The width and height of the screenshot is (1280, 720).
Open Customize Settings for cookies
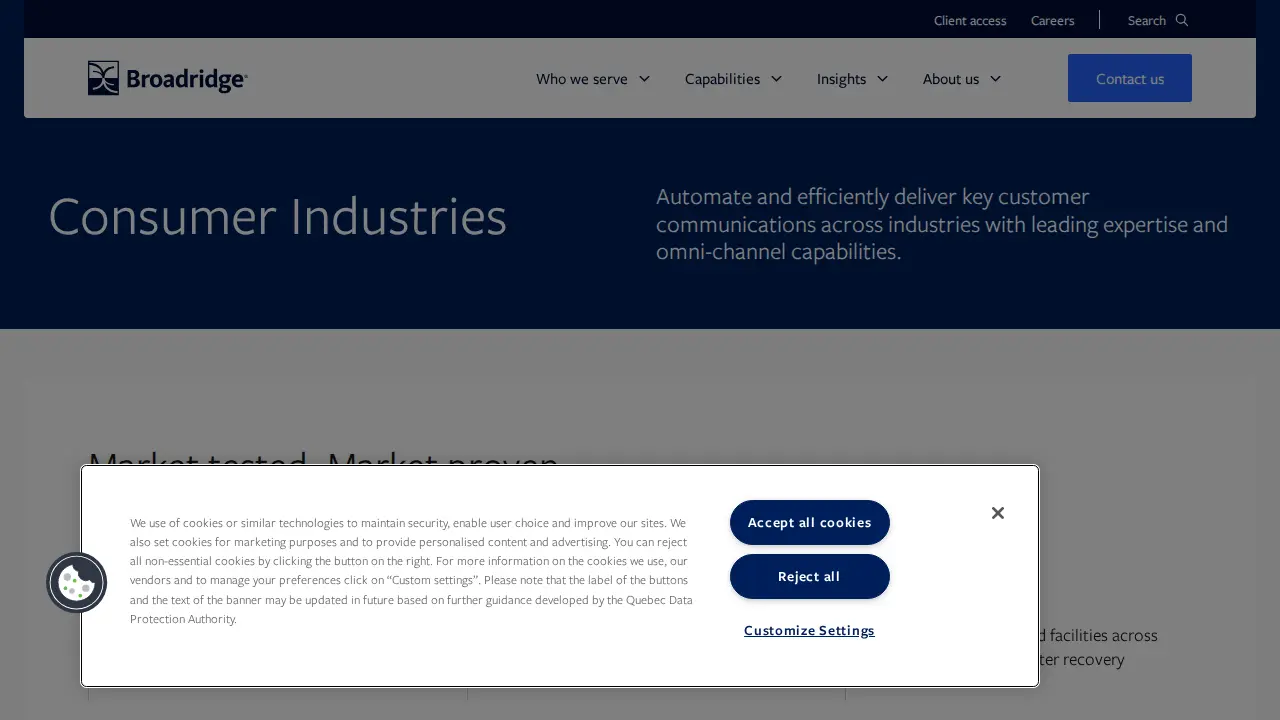pos(809,631)
